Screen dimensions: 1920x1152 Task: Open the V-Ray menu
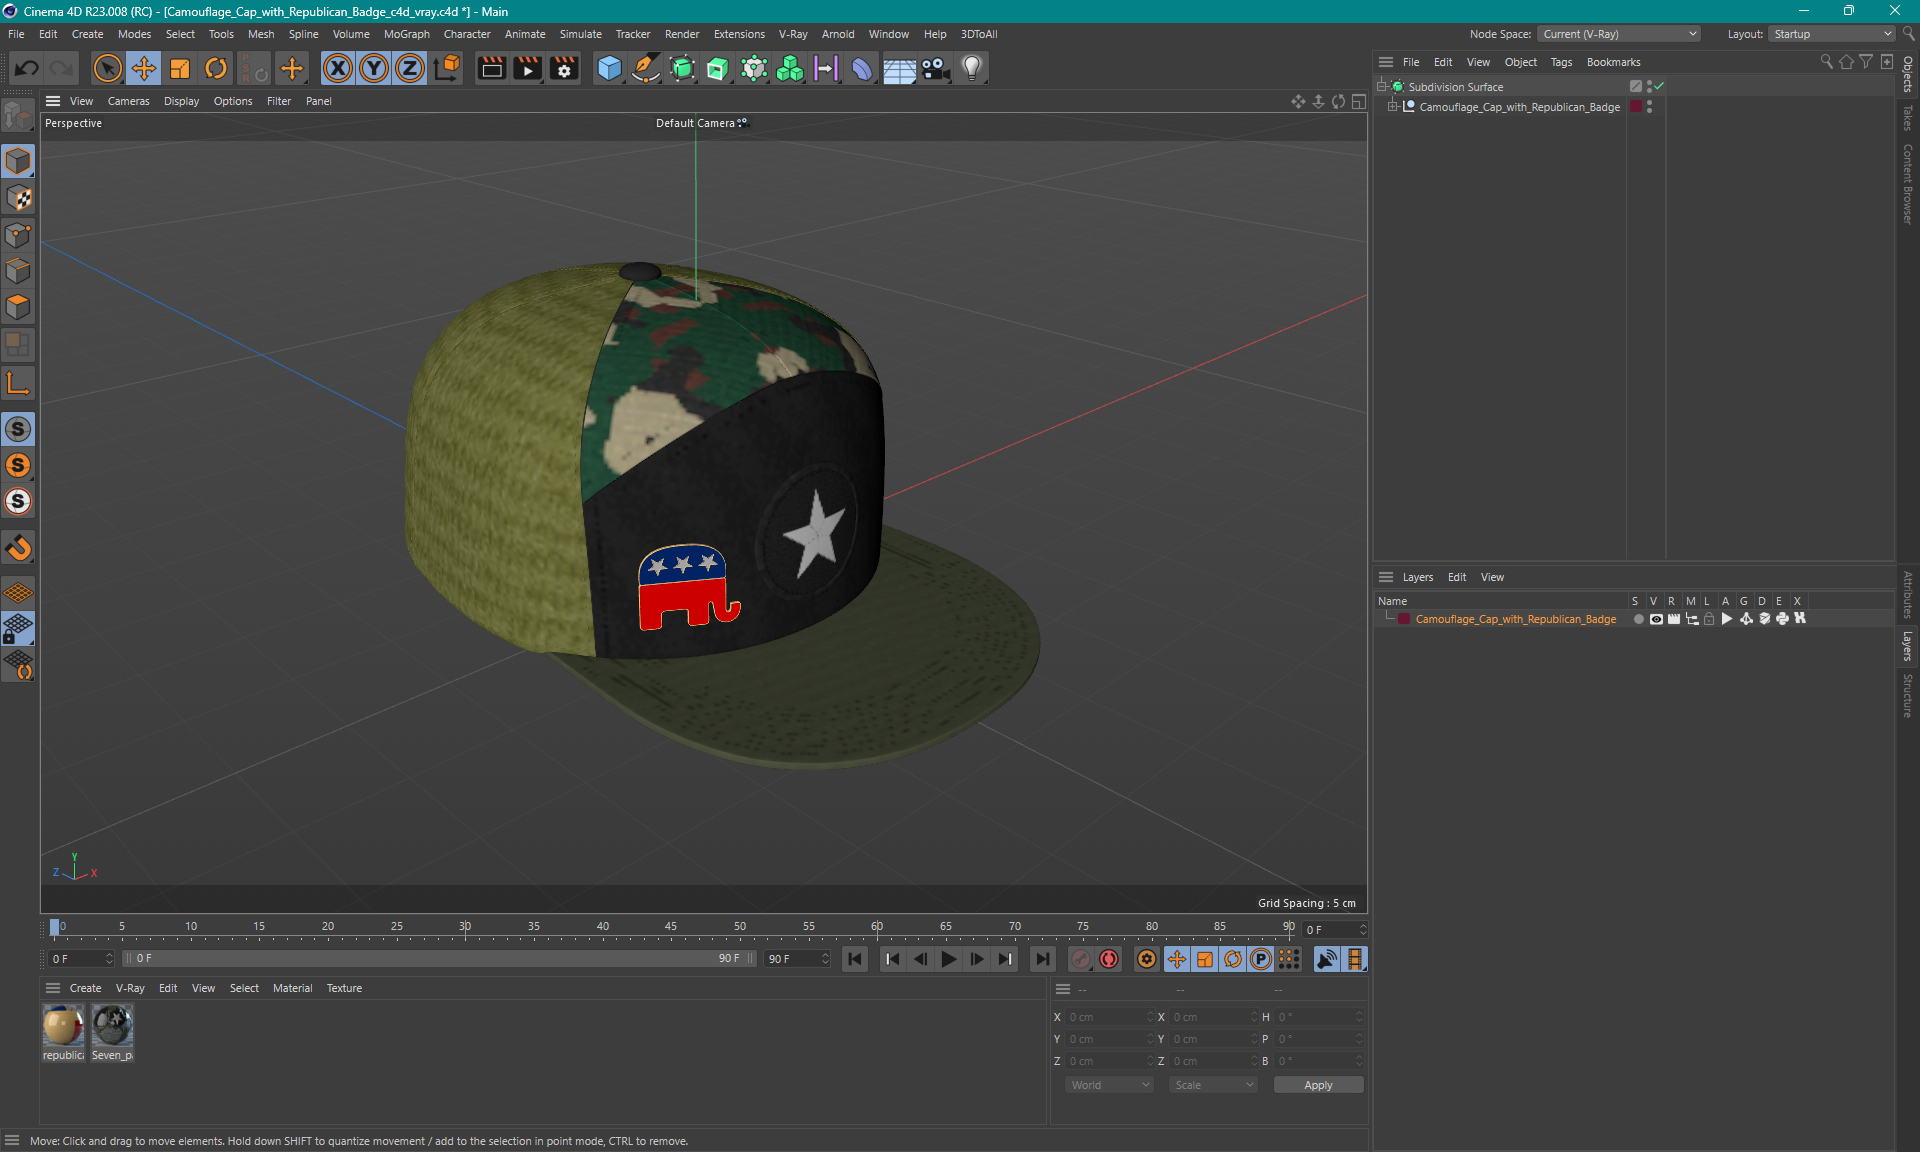click(x=793, y=34)
